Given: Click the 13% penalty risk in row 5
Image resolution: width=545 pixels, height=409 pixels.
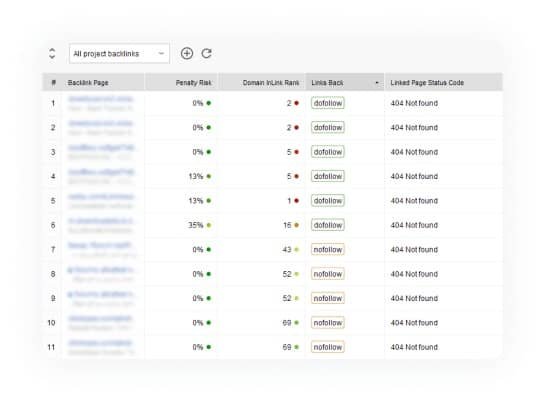Looking at the screenshot, I should click(196, 201).
